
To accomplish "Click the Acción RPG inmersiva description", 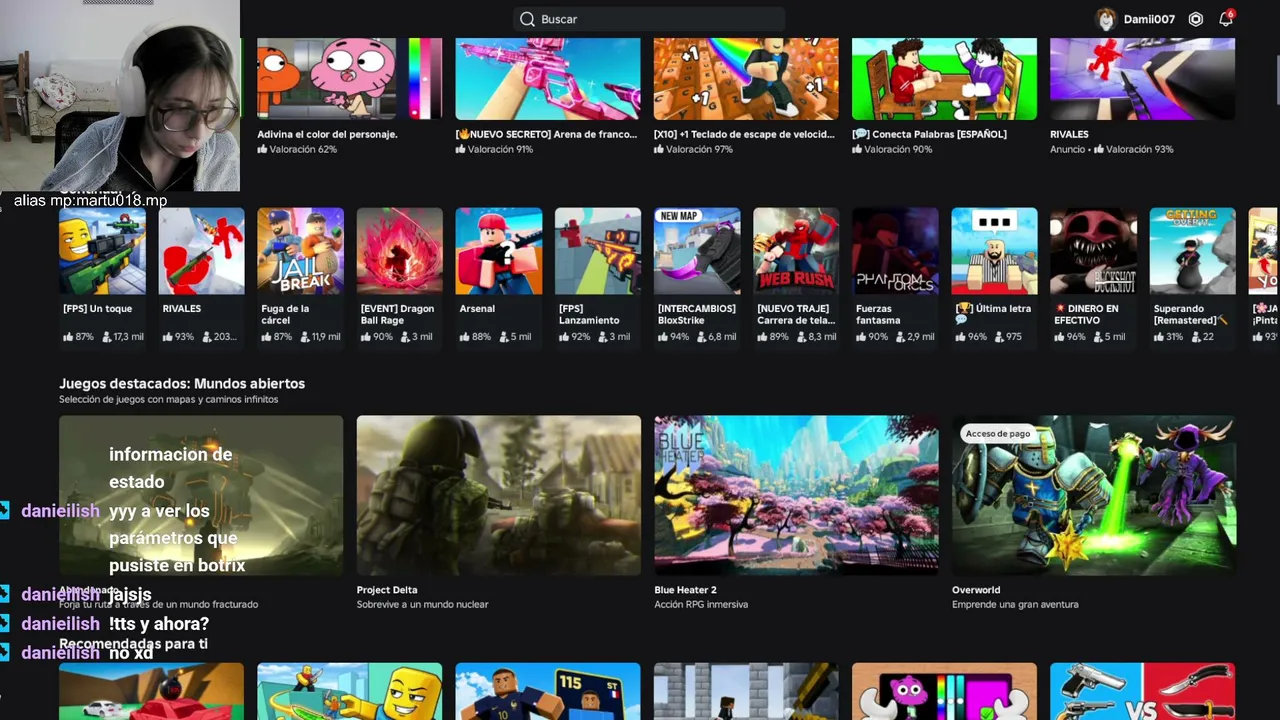I will click(x=700, y=605).
